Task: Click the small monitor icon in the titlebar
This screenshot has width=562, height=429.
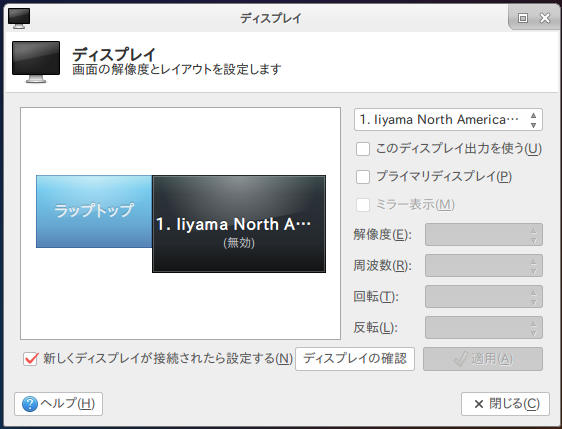Action: tap(19, 18)
